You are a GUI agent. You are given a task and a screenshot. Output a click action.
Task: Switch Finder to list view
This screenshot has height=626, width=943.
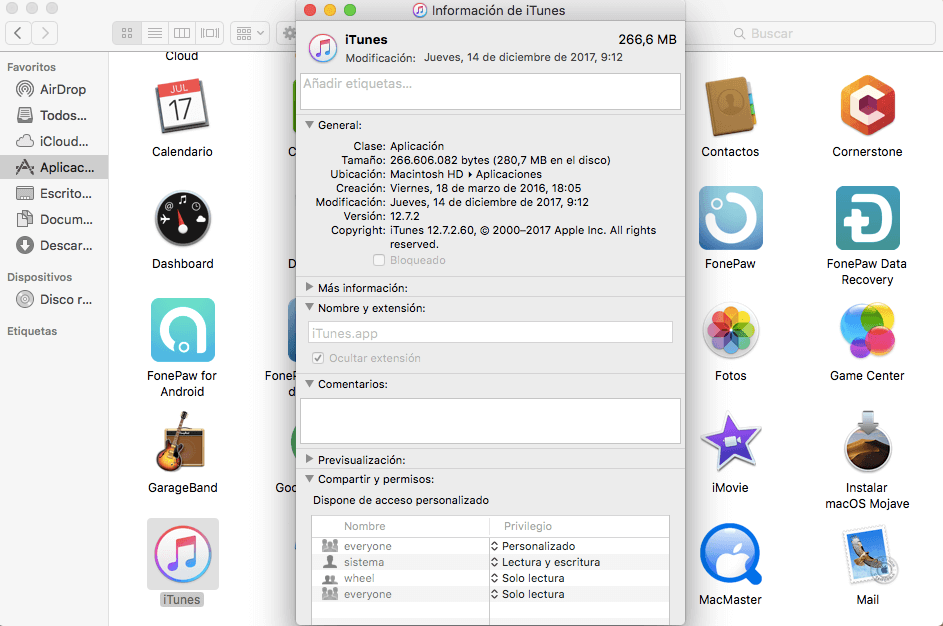click(x=155, y=33)
